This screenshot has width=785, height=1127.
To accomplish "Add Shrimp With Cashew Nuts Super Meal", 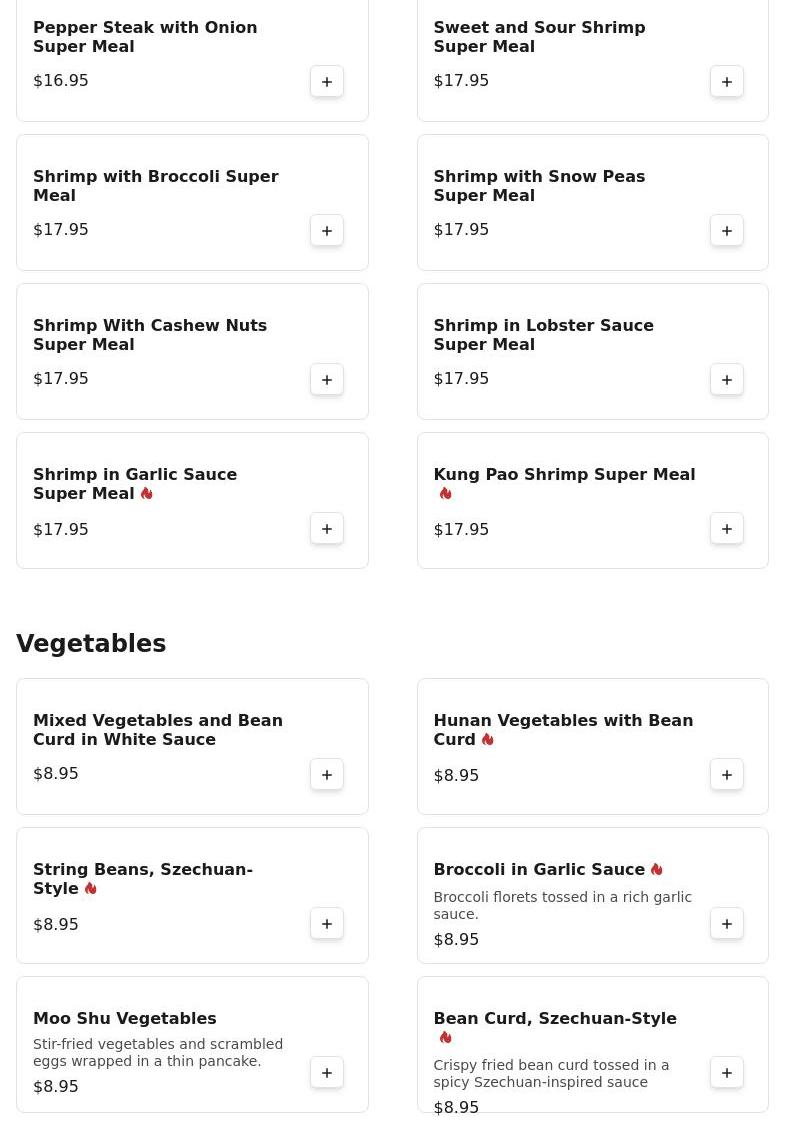I will coord(327,380).
